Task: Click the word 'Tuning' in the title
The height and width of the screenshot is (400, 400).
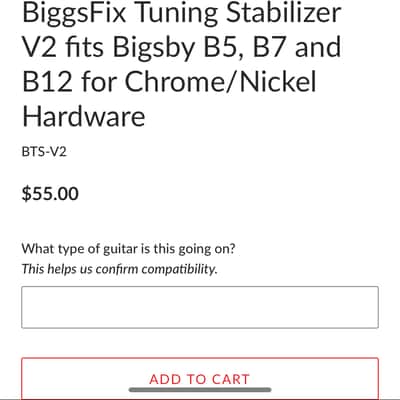Action: tap(176, 13)
